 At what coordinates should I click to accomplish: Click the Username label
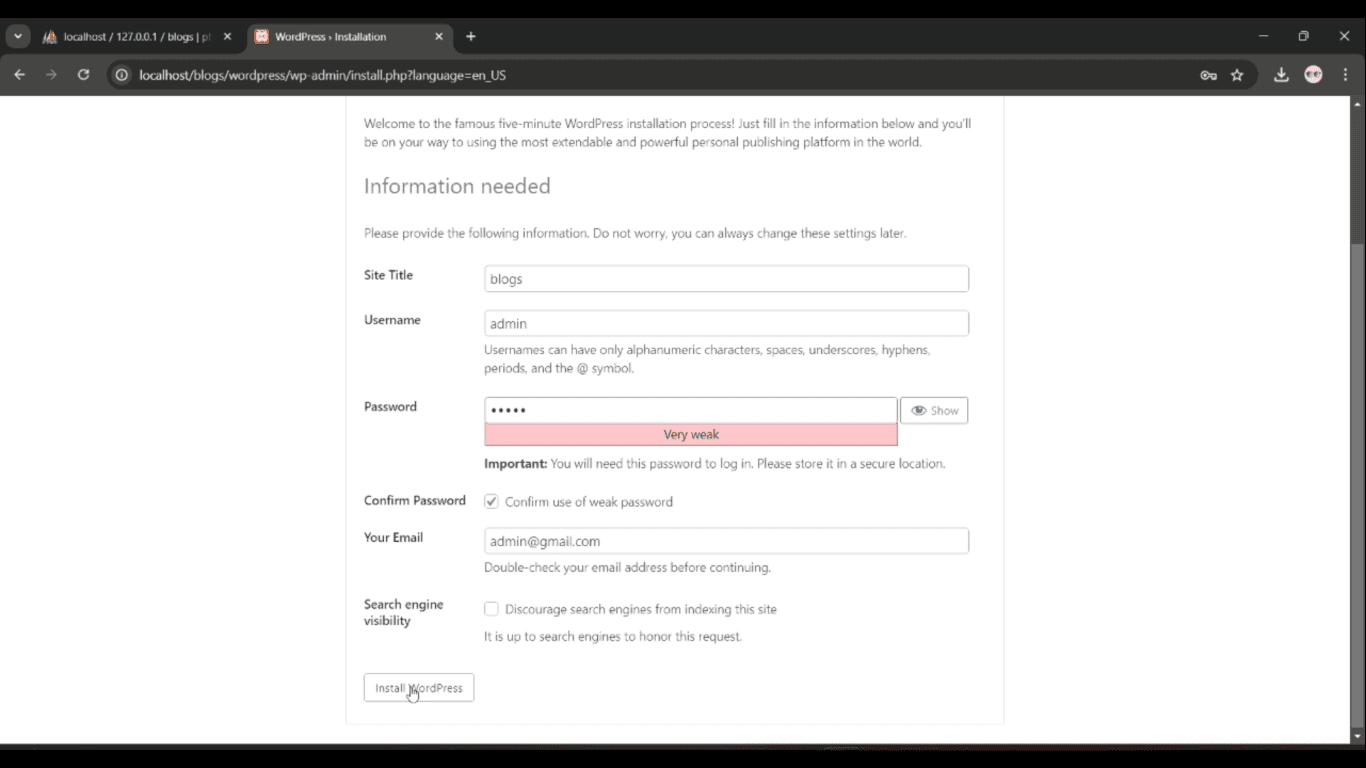click(x=392, y=320)
